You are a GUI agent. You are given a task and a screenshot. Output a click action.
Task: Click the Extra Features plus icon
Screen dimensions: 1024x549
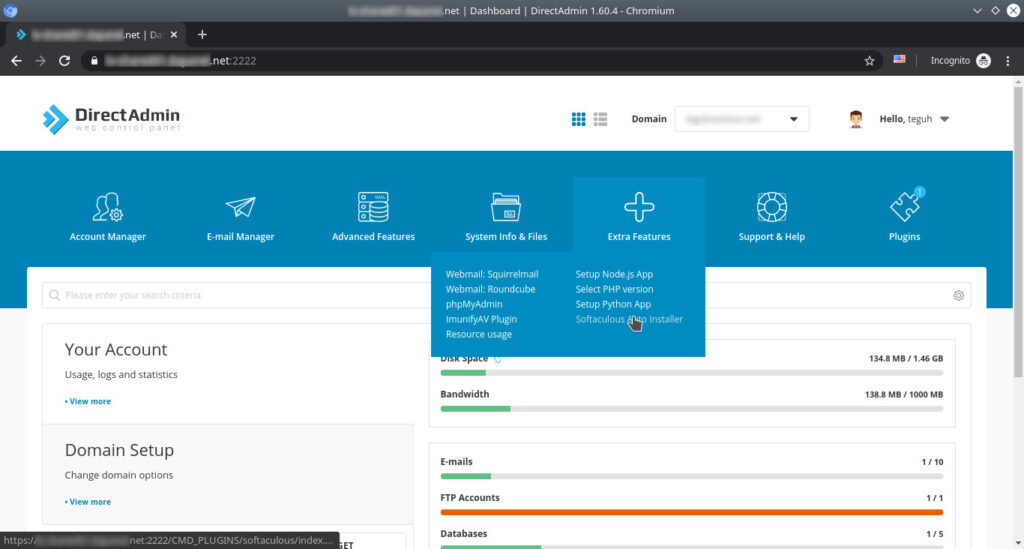click(639, 207)
